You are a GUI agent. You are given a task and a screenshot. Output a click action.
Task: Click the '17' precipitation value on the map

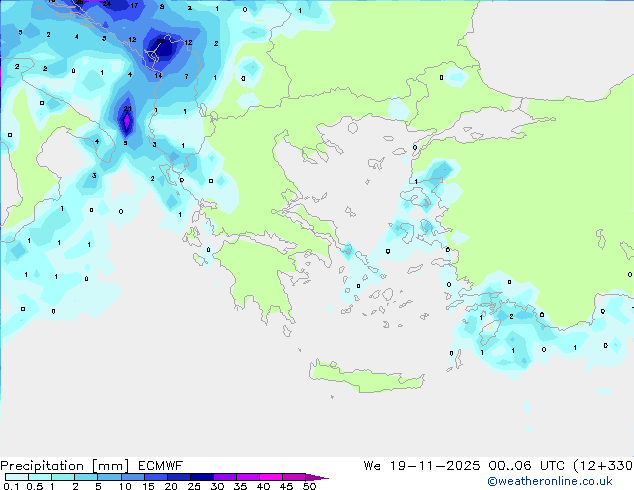coord(134,5)
